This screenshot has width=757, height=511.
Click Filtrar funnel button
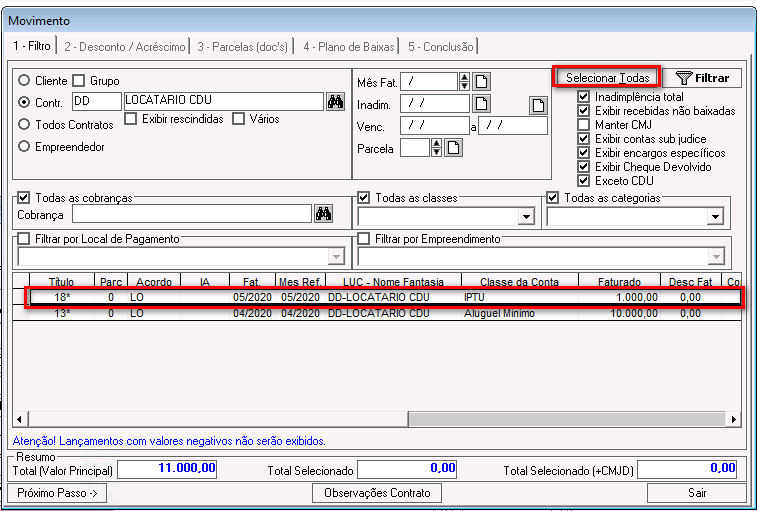coord(702,78)
